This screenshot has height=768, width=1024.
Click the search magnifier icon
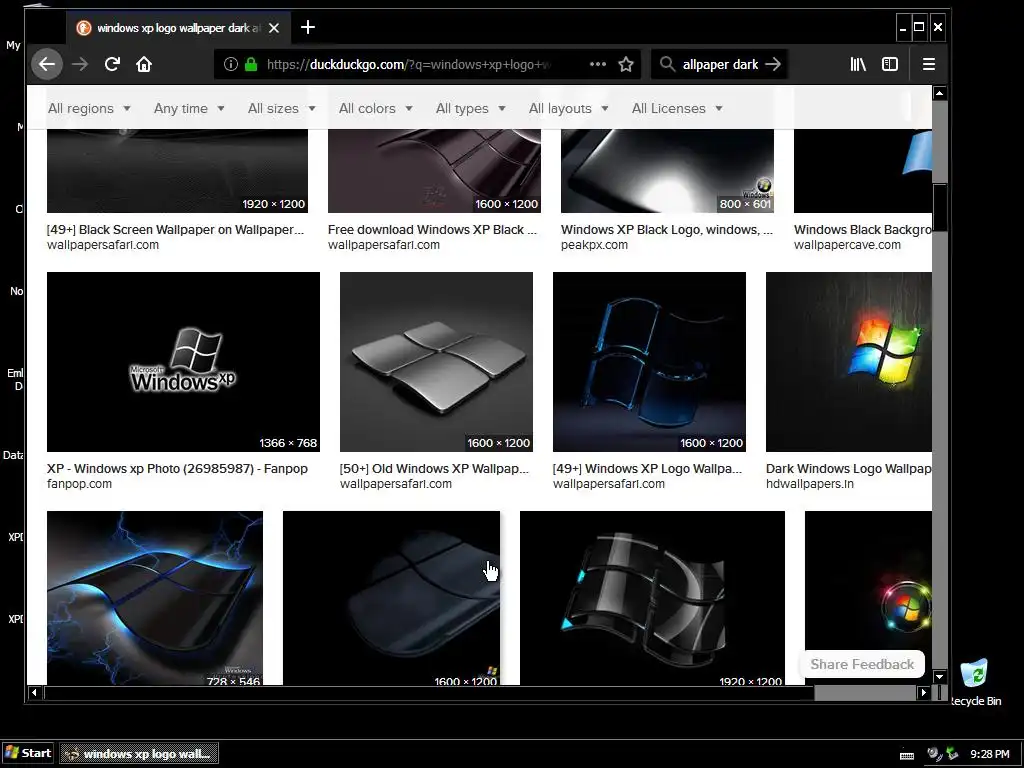(667, 64)
